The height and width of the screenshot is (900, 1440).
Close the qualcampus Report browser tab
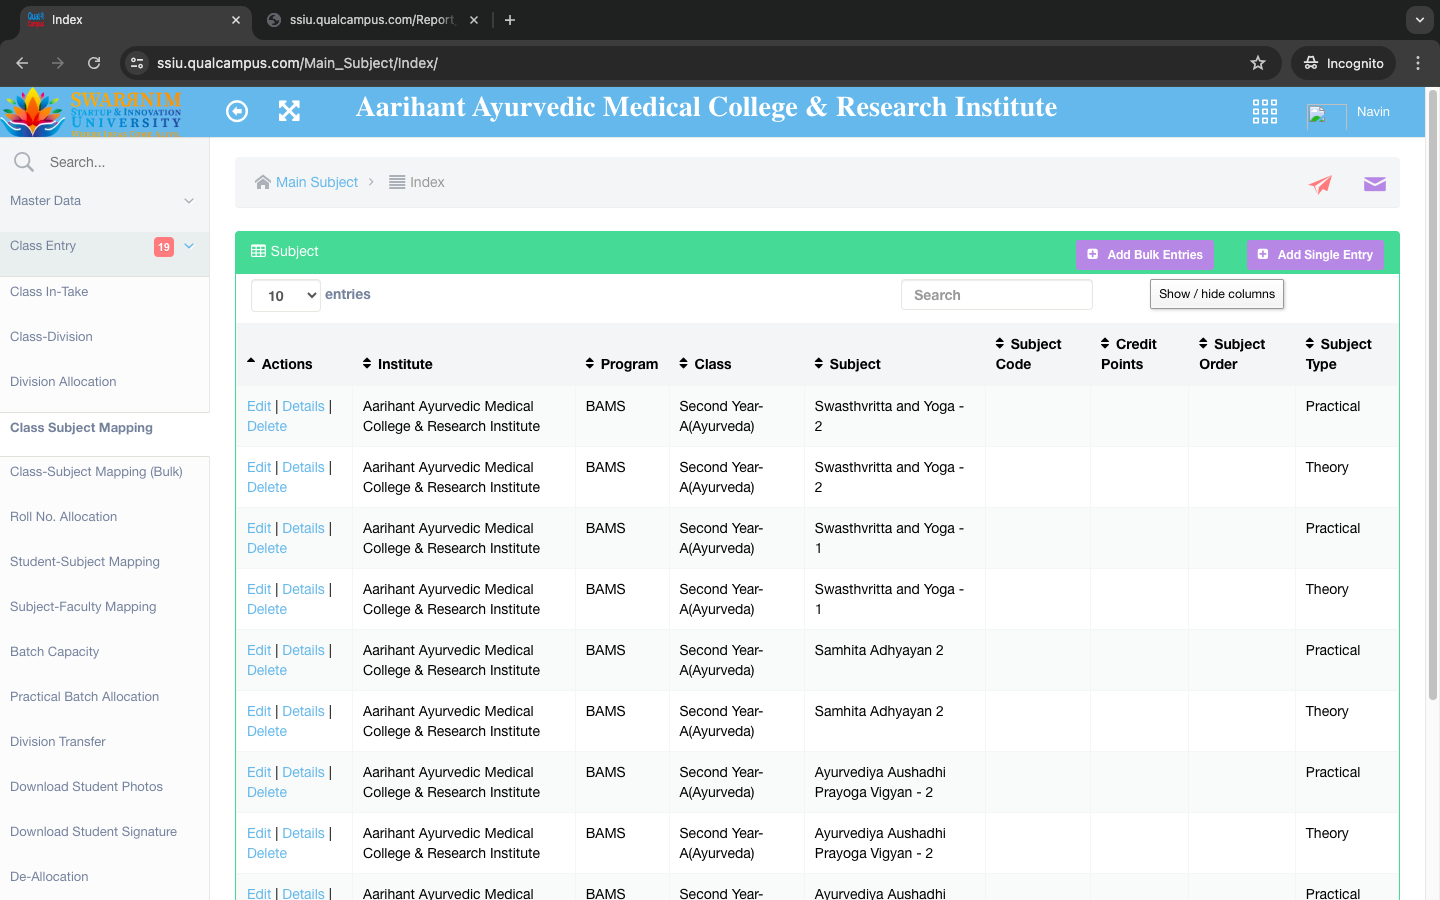point(474,20)
